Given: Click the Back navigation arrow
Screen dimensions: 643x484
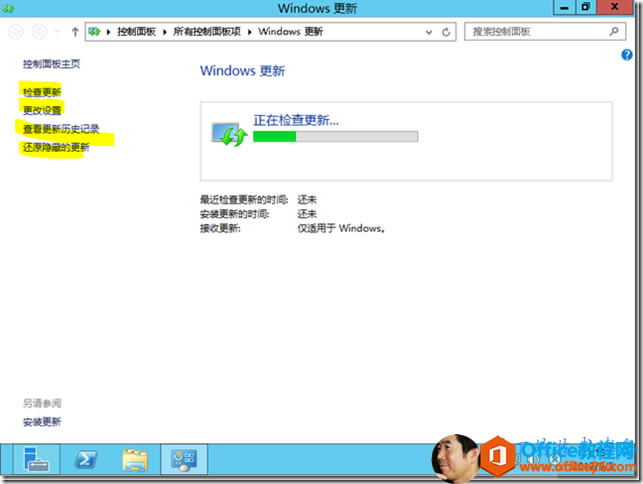Looking at the screenshot, I should 16,32.
